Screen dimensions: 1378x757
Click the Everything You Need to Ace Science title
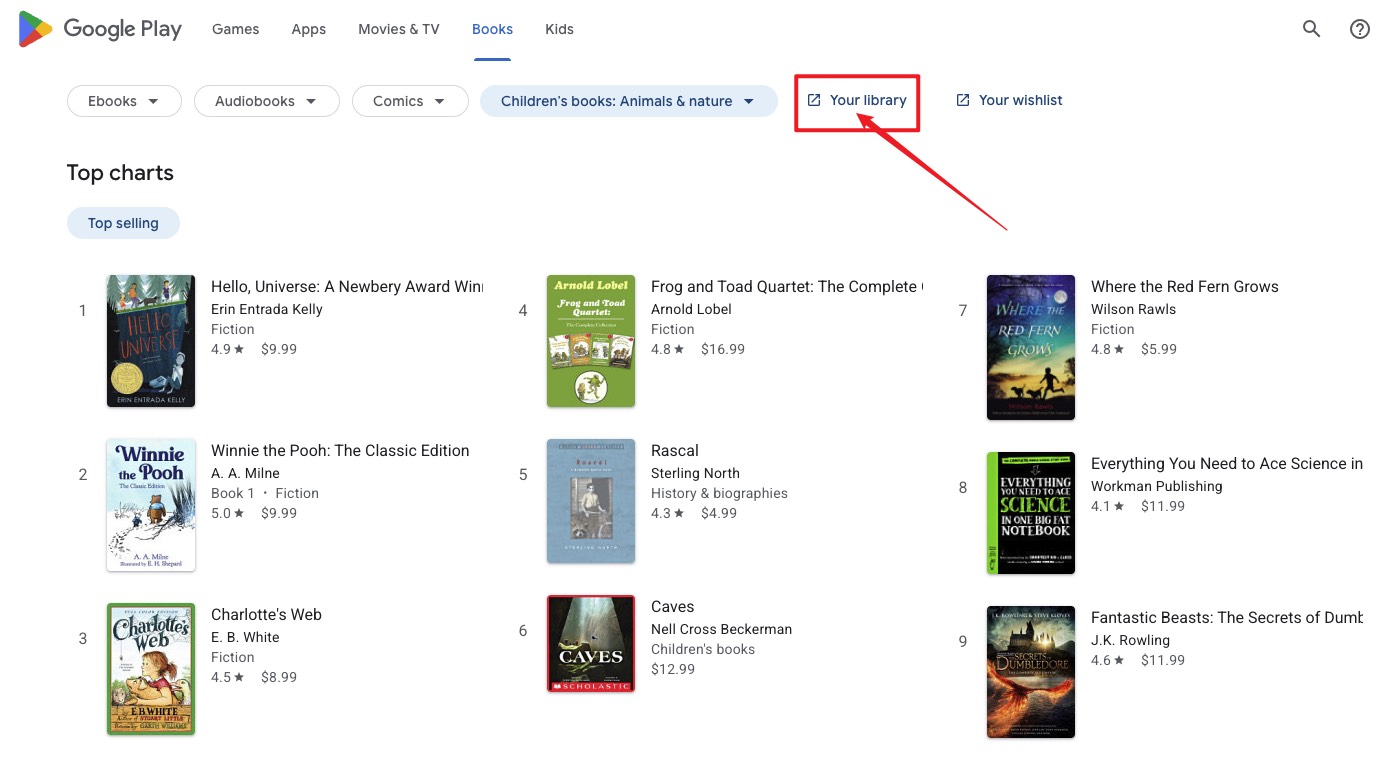click(1227, 464)
